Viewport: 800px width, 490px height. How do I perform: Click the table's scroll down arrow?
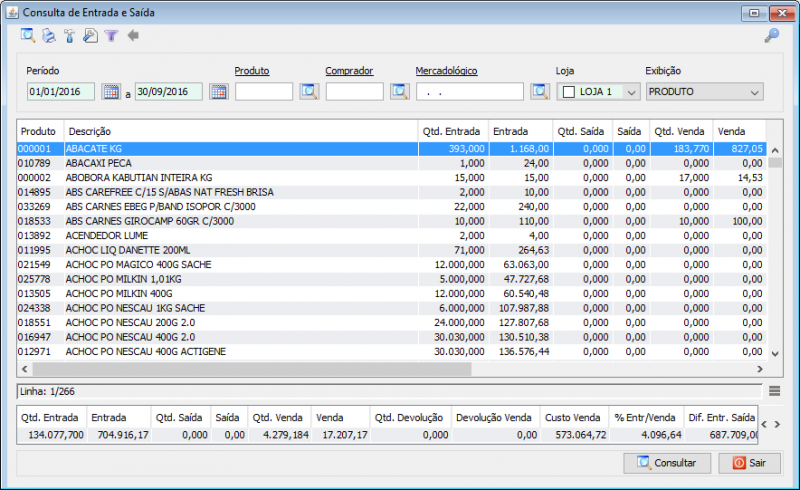775,354
